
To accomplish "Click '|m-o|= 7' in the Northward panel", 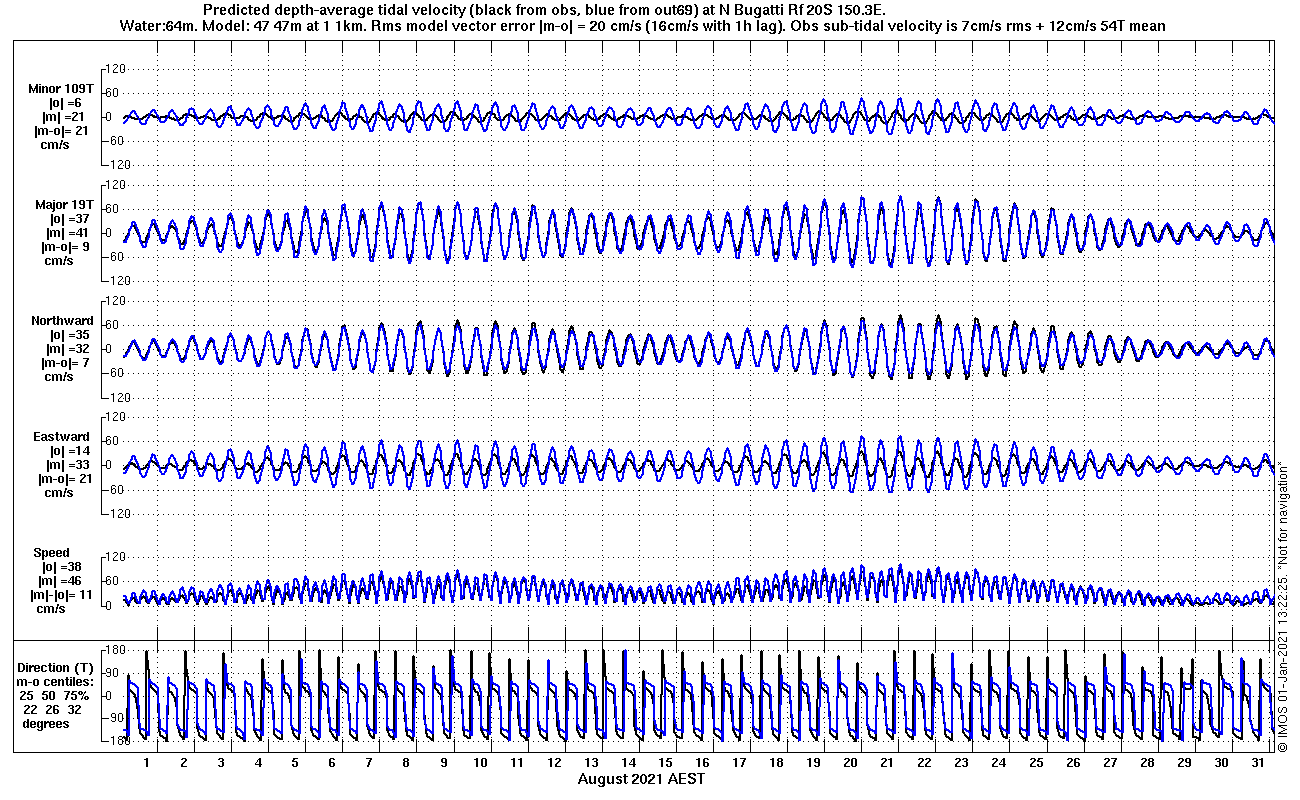I will pos(66,363).
